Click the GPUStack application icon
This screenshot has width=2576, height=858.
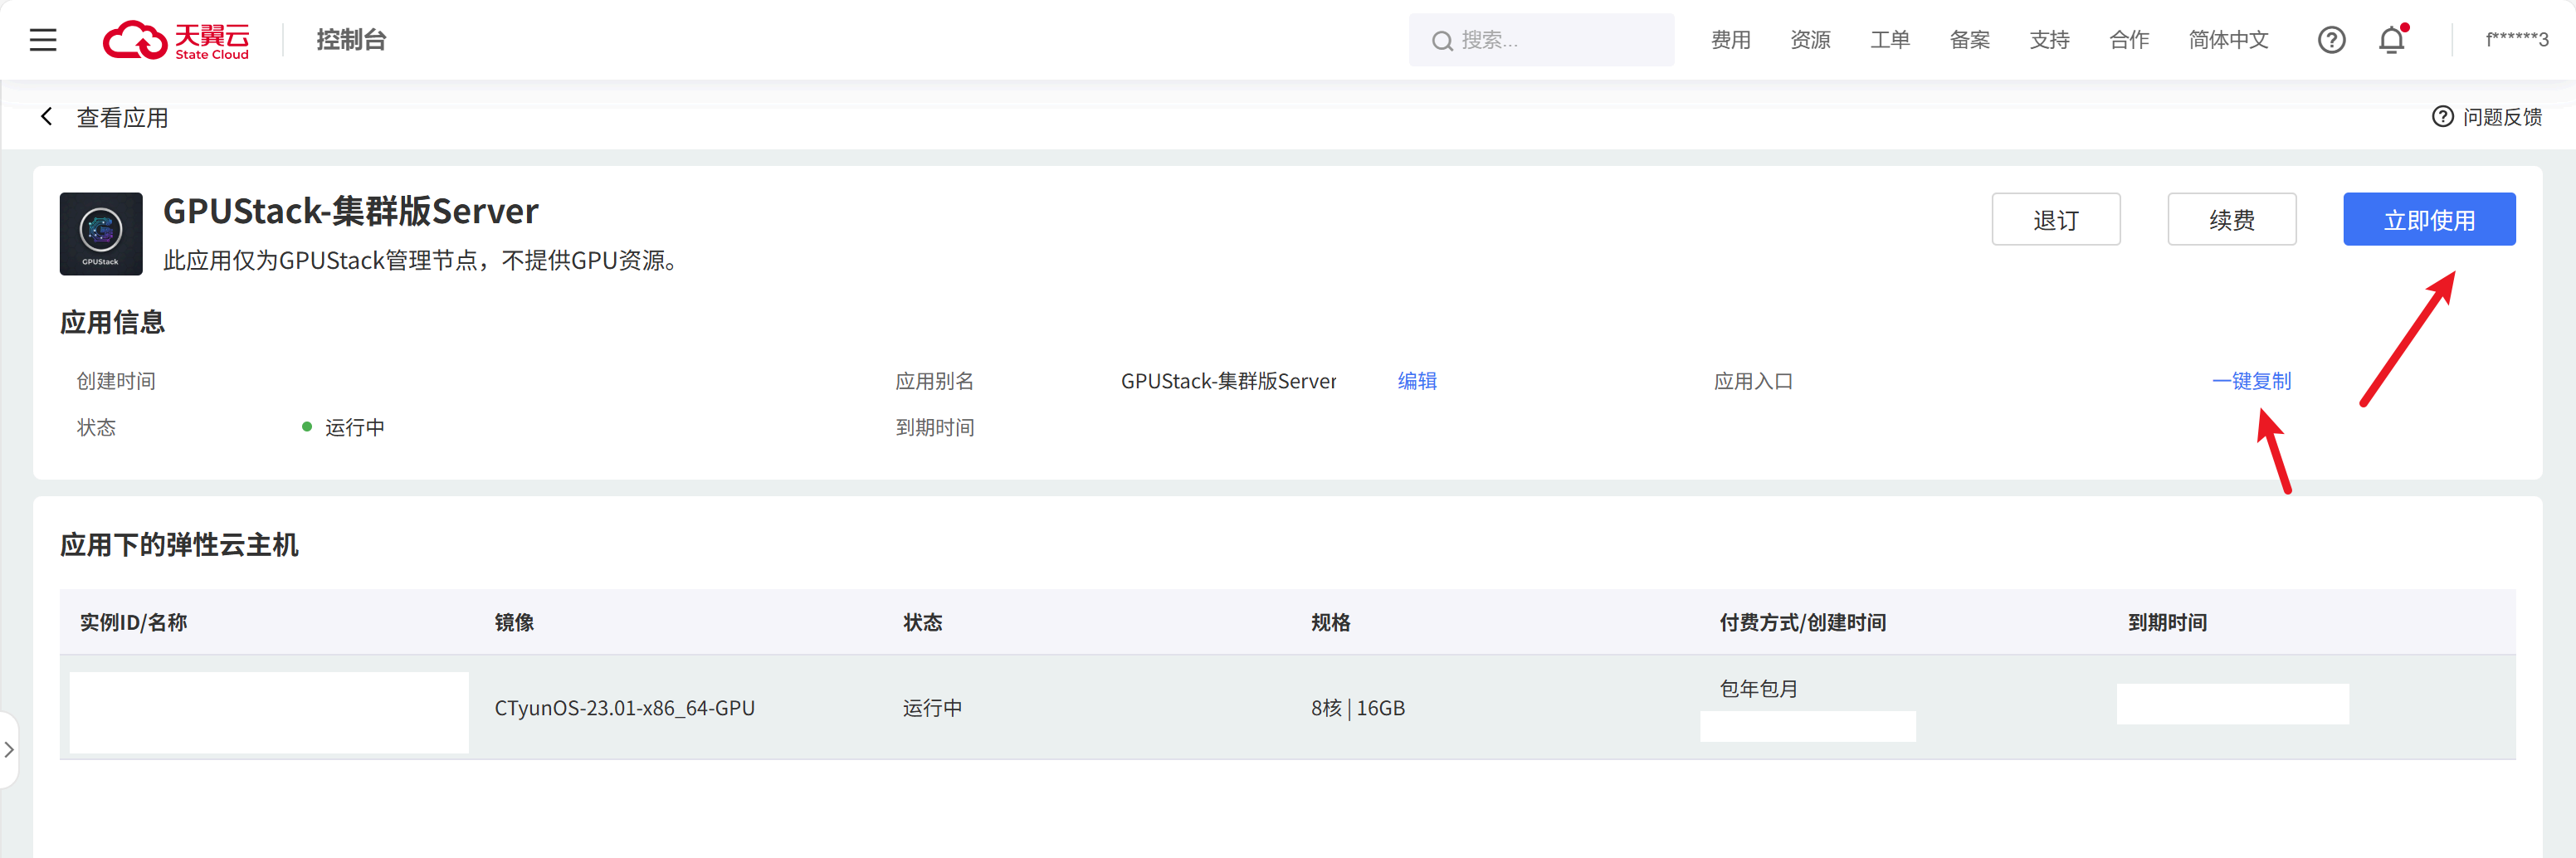click(101, 234)
